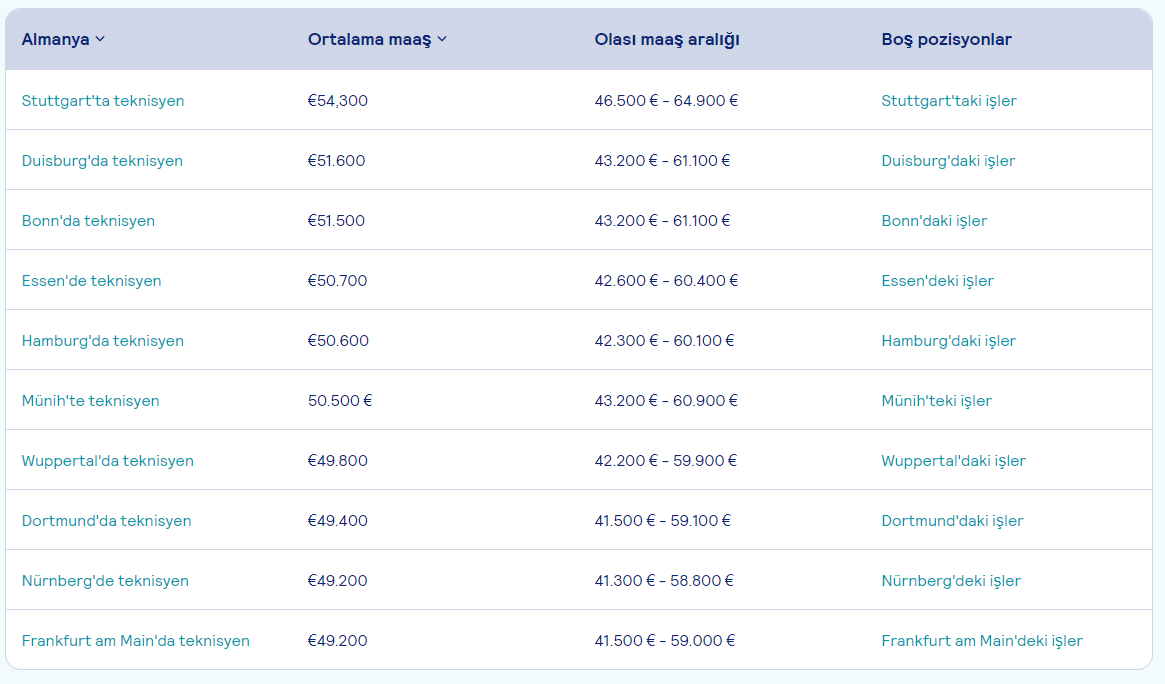Select the 46.500 € – 64.900 € range
1165x684 pixels.
click(x=666, y=100)
